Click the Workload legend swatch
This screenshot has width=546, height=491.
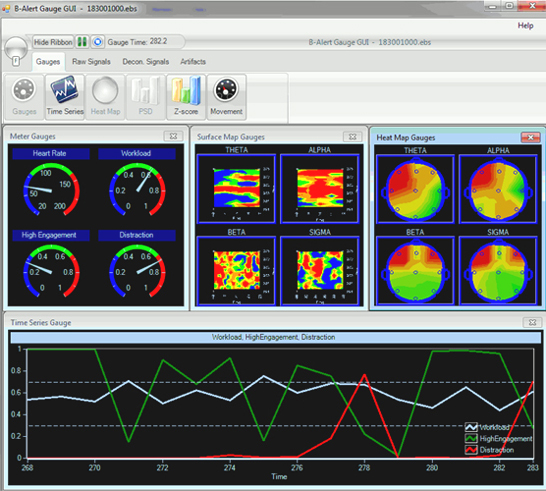tap(471, 427)
